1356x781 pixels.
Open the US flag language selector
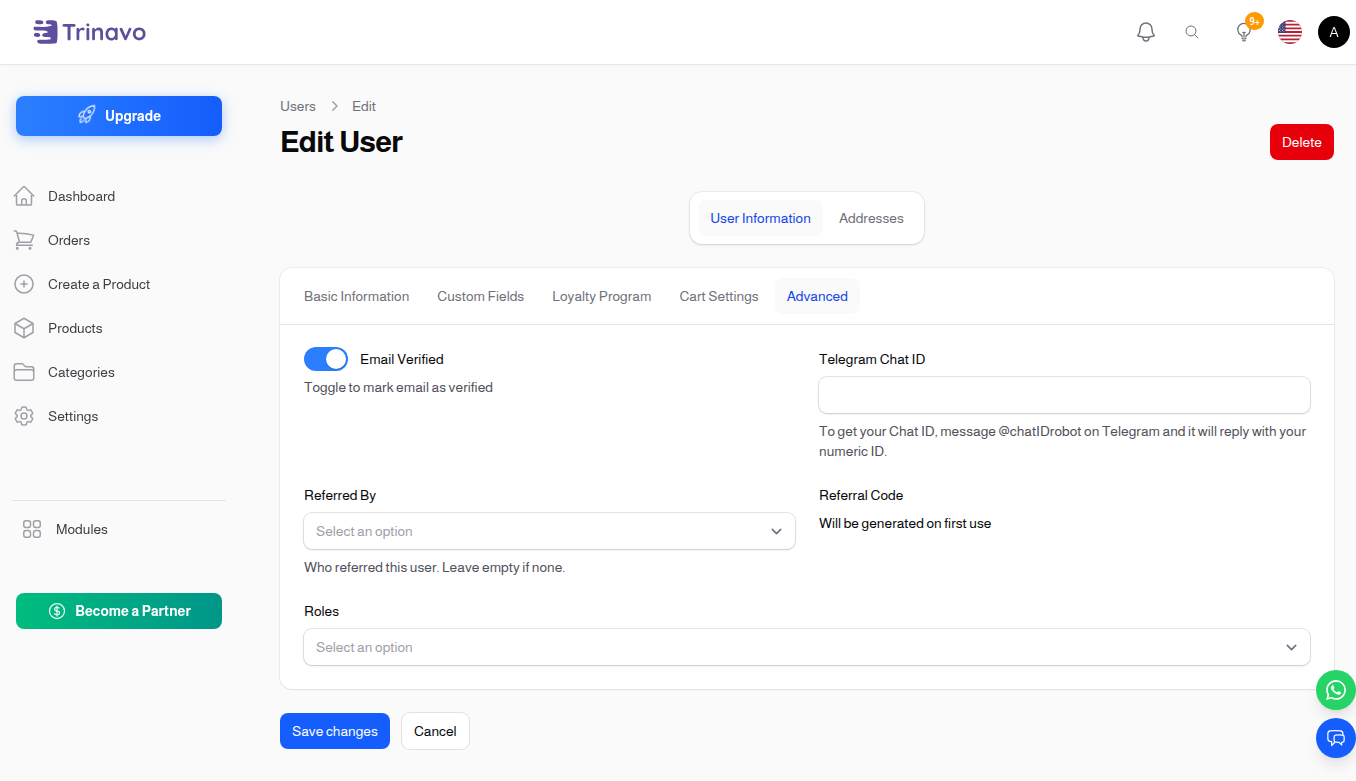point(1290,32)
